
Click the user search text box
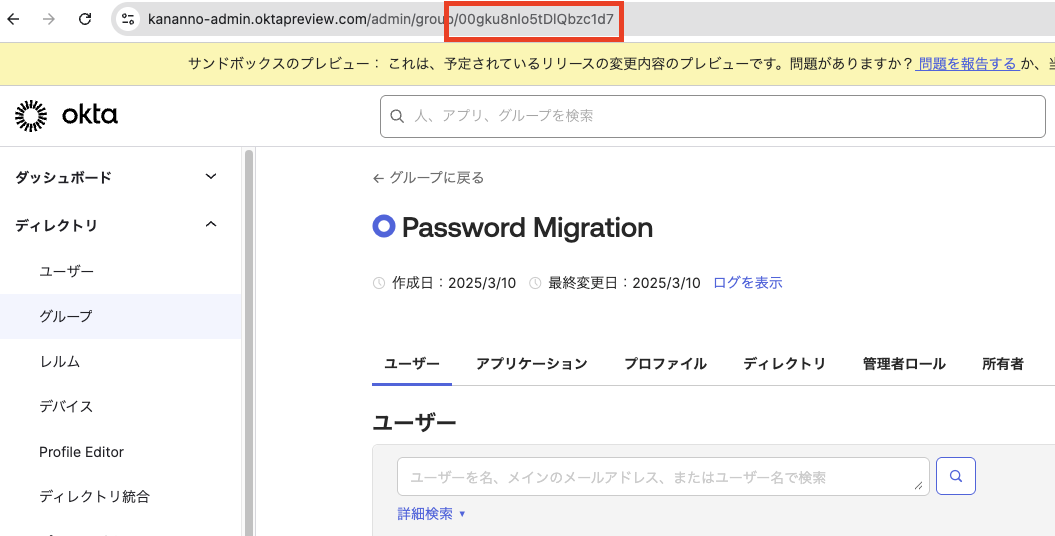(x=662, y=477)
